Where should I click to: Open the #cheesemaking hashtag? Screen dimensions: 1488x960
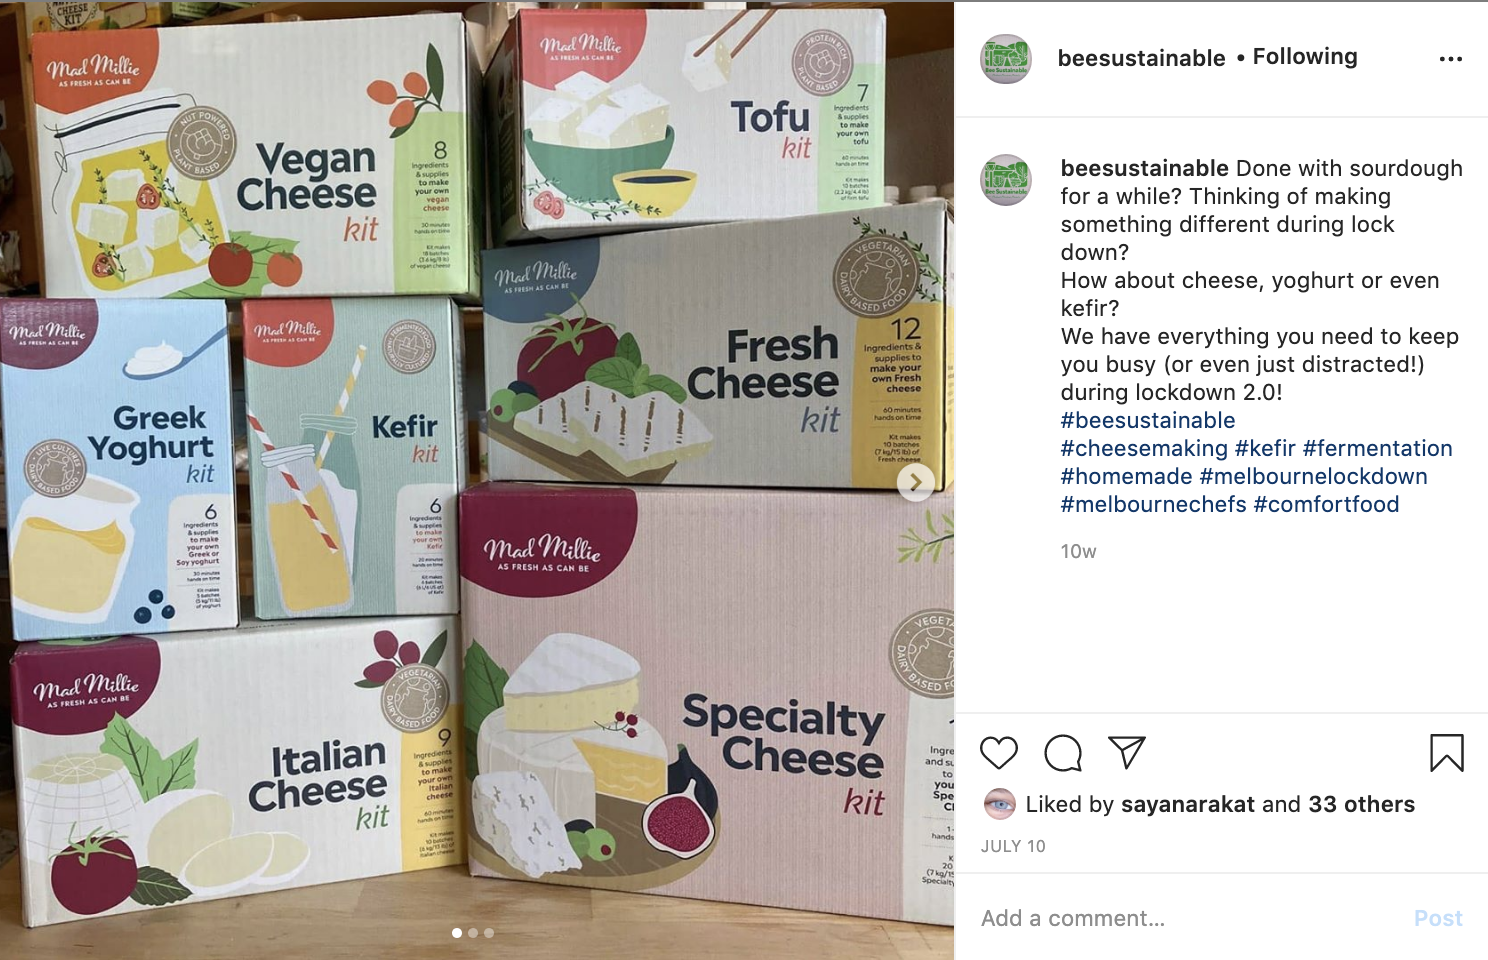(1144, 448)
